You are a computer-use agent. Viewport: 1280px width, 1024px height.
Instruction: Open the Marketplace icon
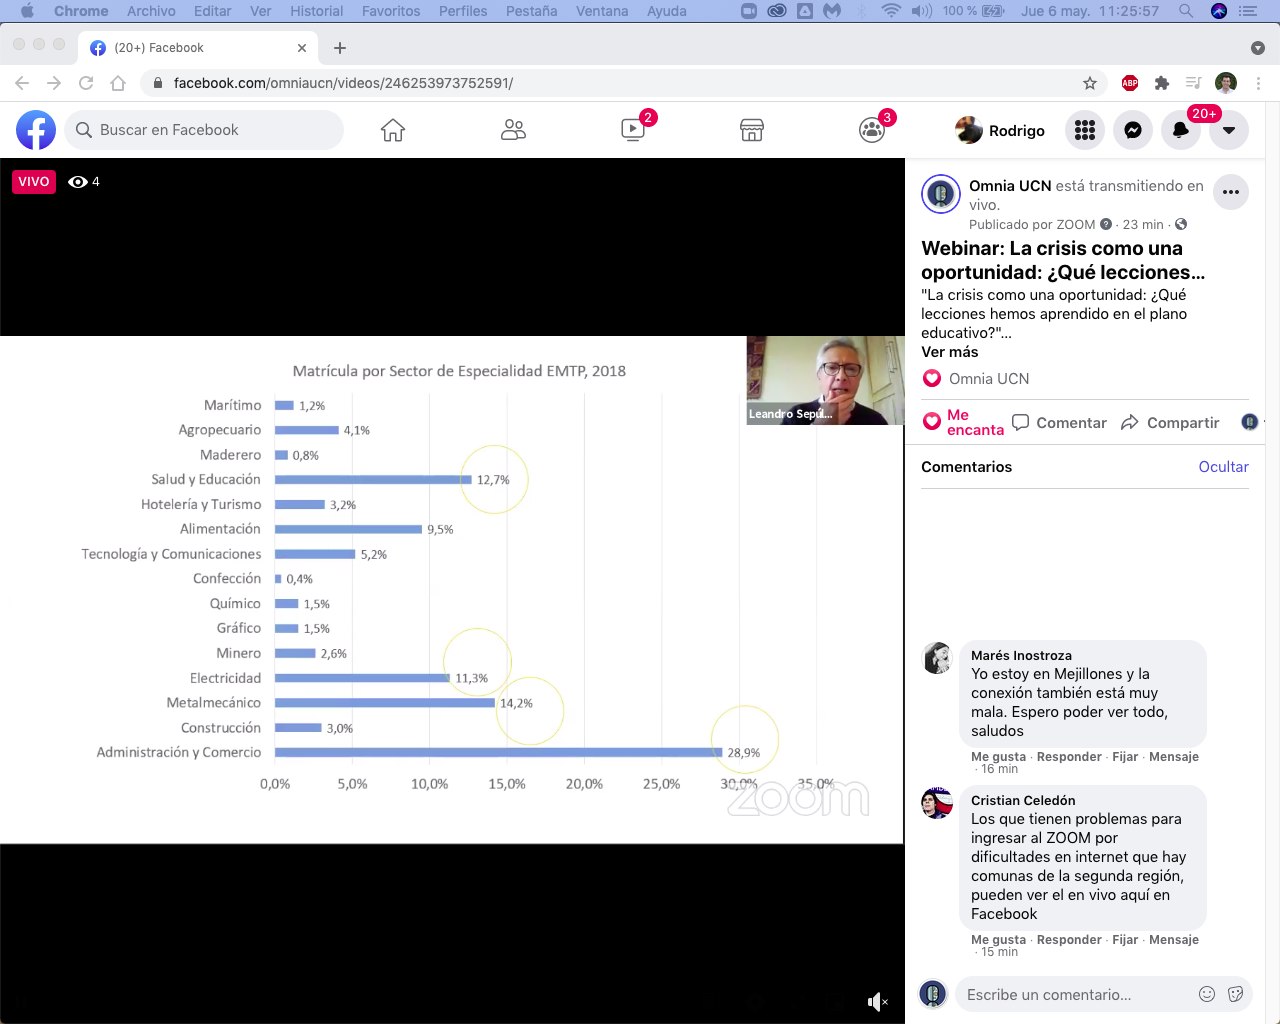752,130
